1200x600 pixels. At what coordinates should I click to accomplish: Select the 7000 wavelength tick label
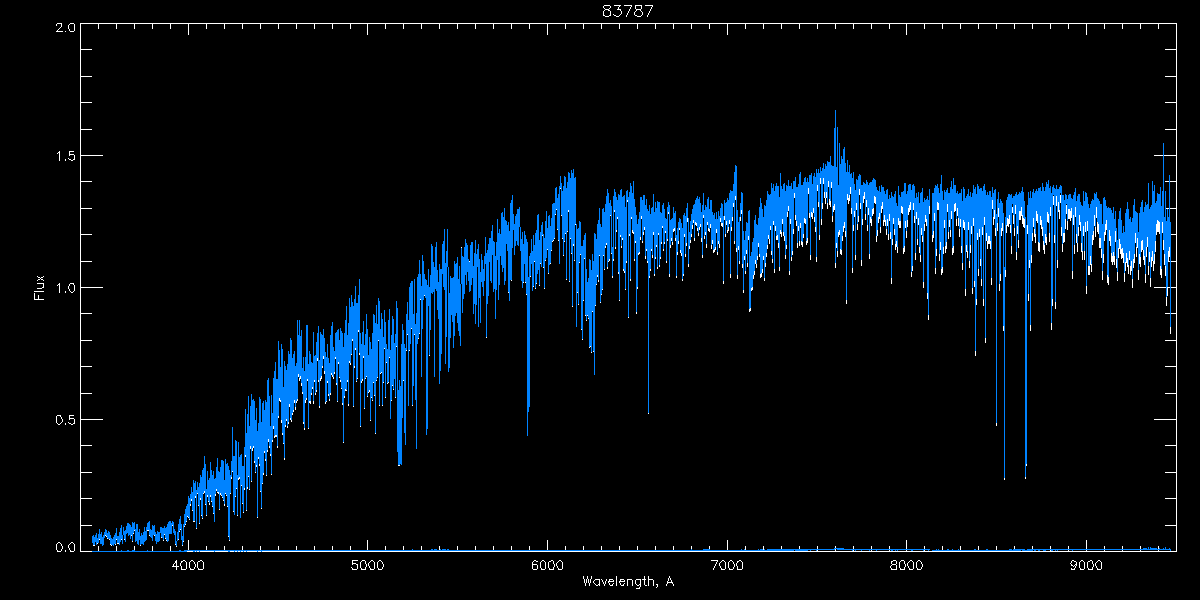[727, 565]
